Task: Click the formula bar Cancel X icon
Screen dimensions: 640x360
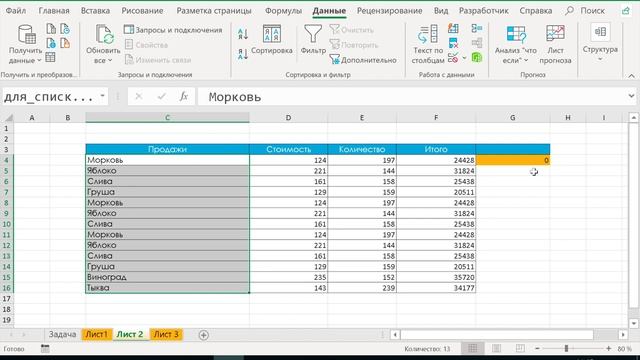Action: (139, 96)
